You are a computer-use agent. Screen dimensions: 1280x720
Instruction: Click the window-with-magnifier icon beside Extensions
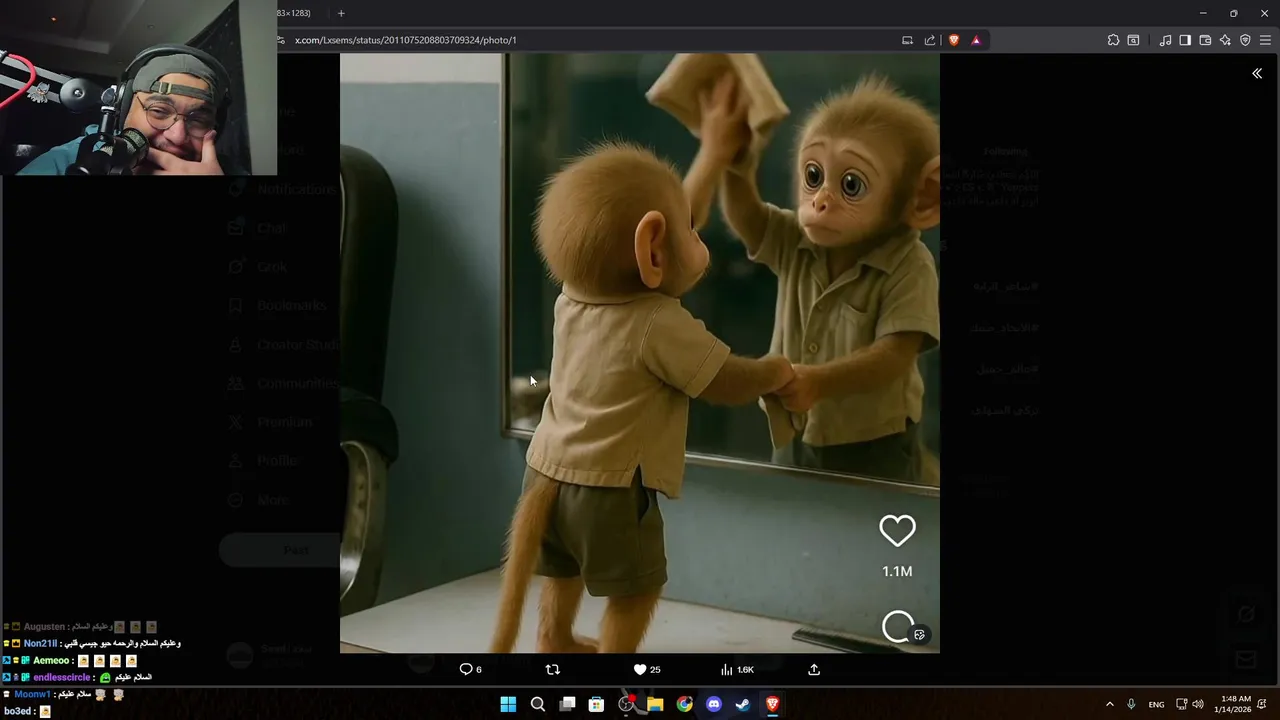(x=1133, y=40)
